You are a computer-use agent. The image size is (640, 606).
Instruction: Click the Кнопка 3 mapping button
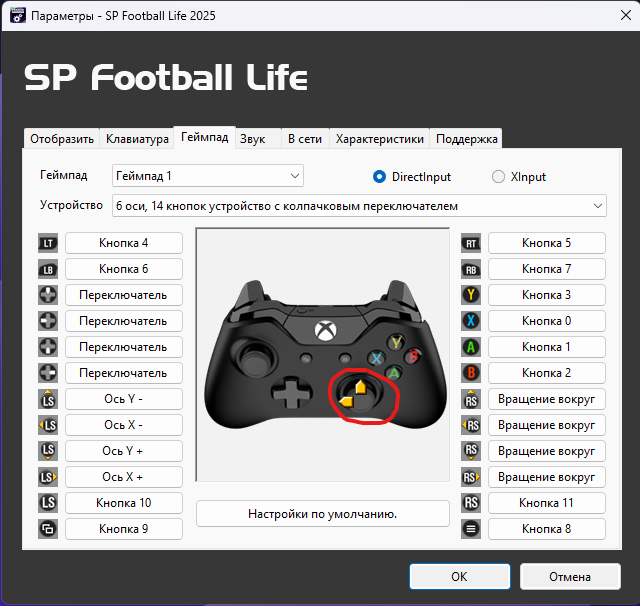[547, 295]
